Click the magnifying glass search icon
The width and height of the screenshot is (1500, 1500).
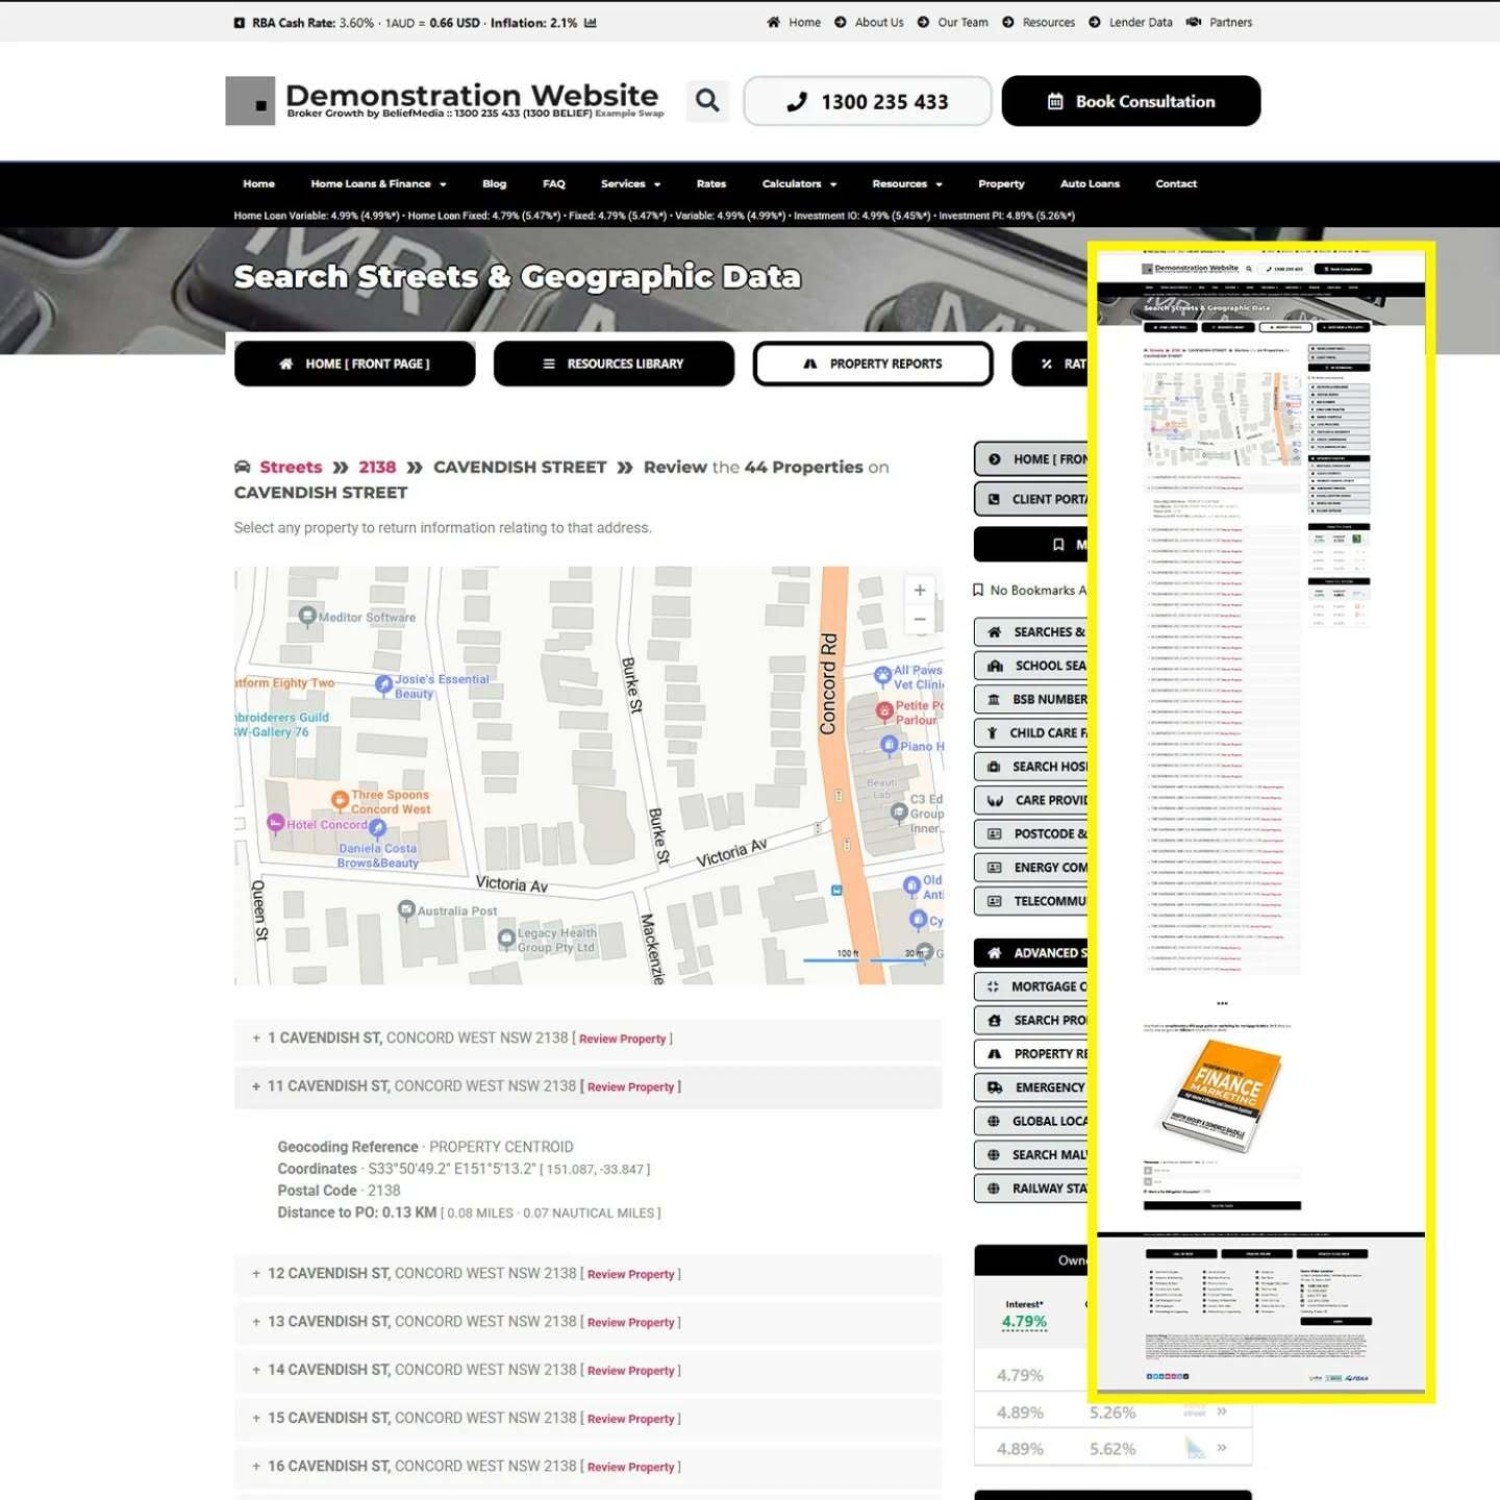click(x=707, y=100)
